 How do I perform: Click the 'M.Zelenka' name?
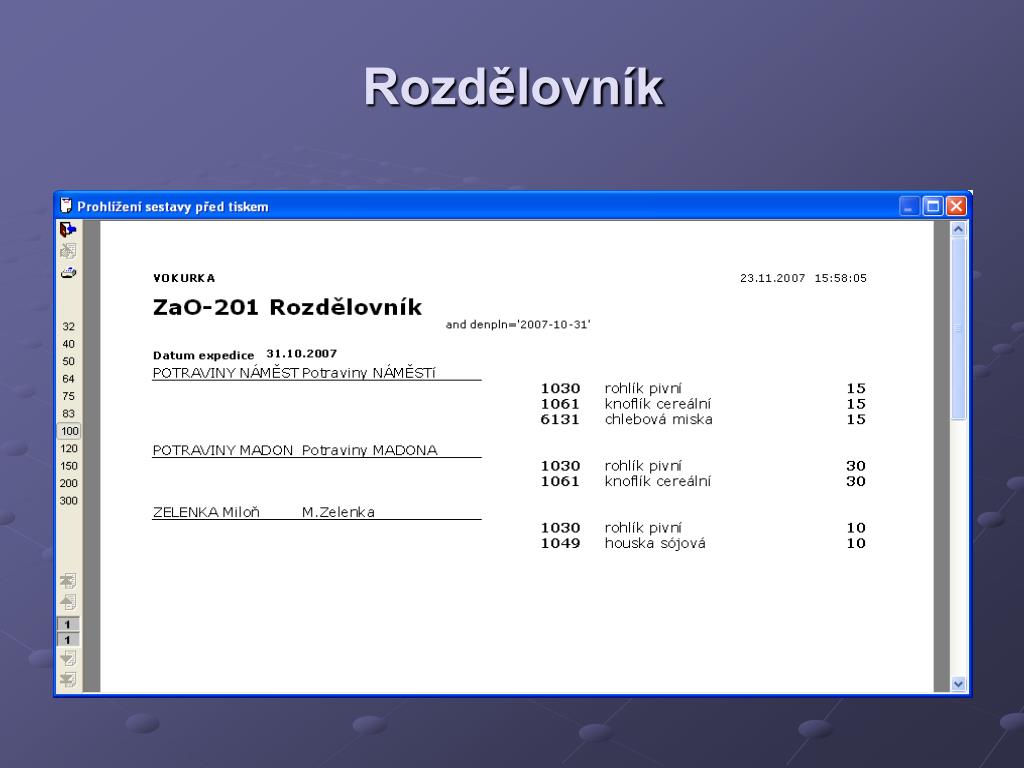tap(338, 512)
